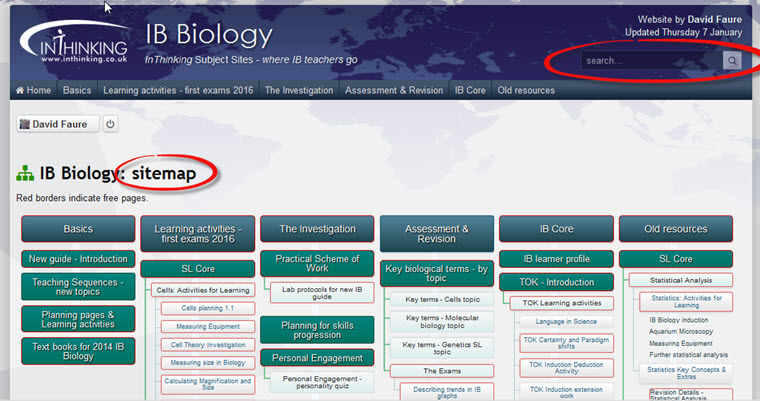This screenshot has width=760, height=401.
Task: Select The Investigation in the navigation bar
Action: (x=299, y=90)
